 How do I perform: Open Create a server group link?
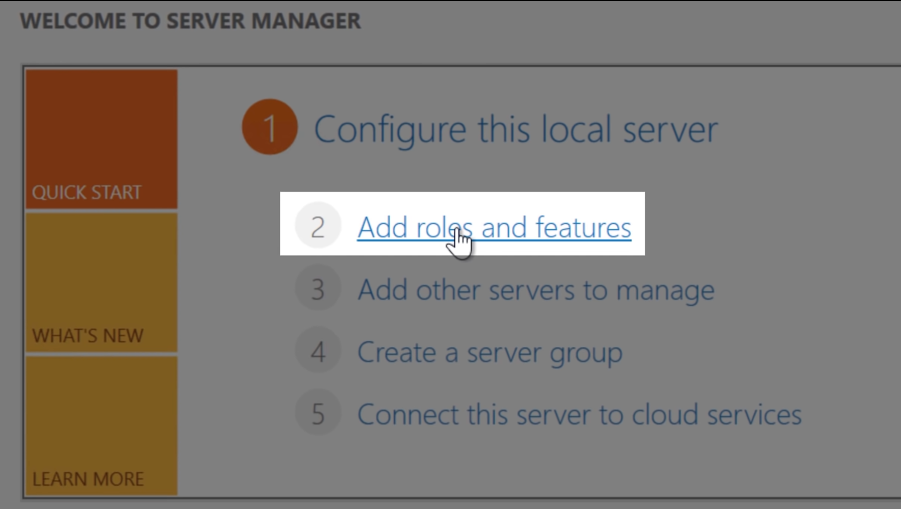pos(490,352)
